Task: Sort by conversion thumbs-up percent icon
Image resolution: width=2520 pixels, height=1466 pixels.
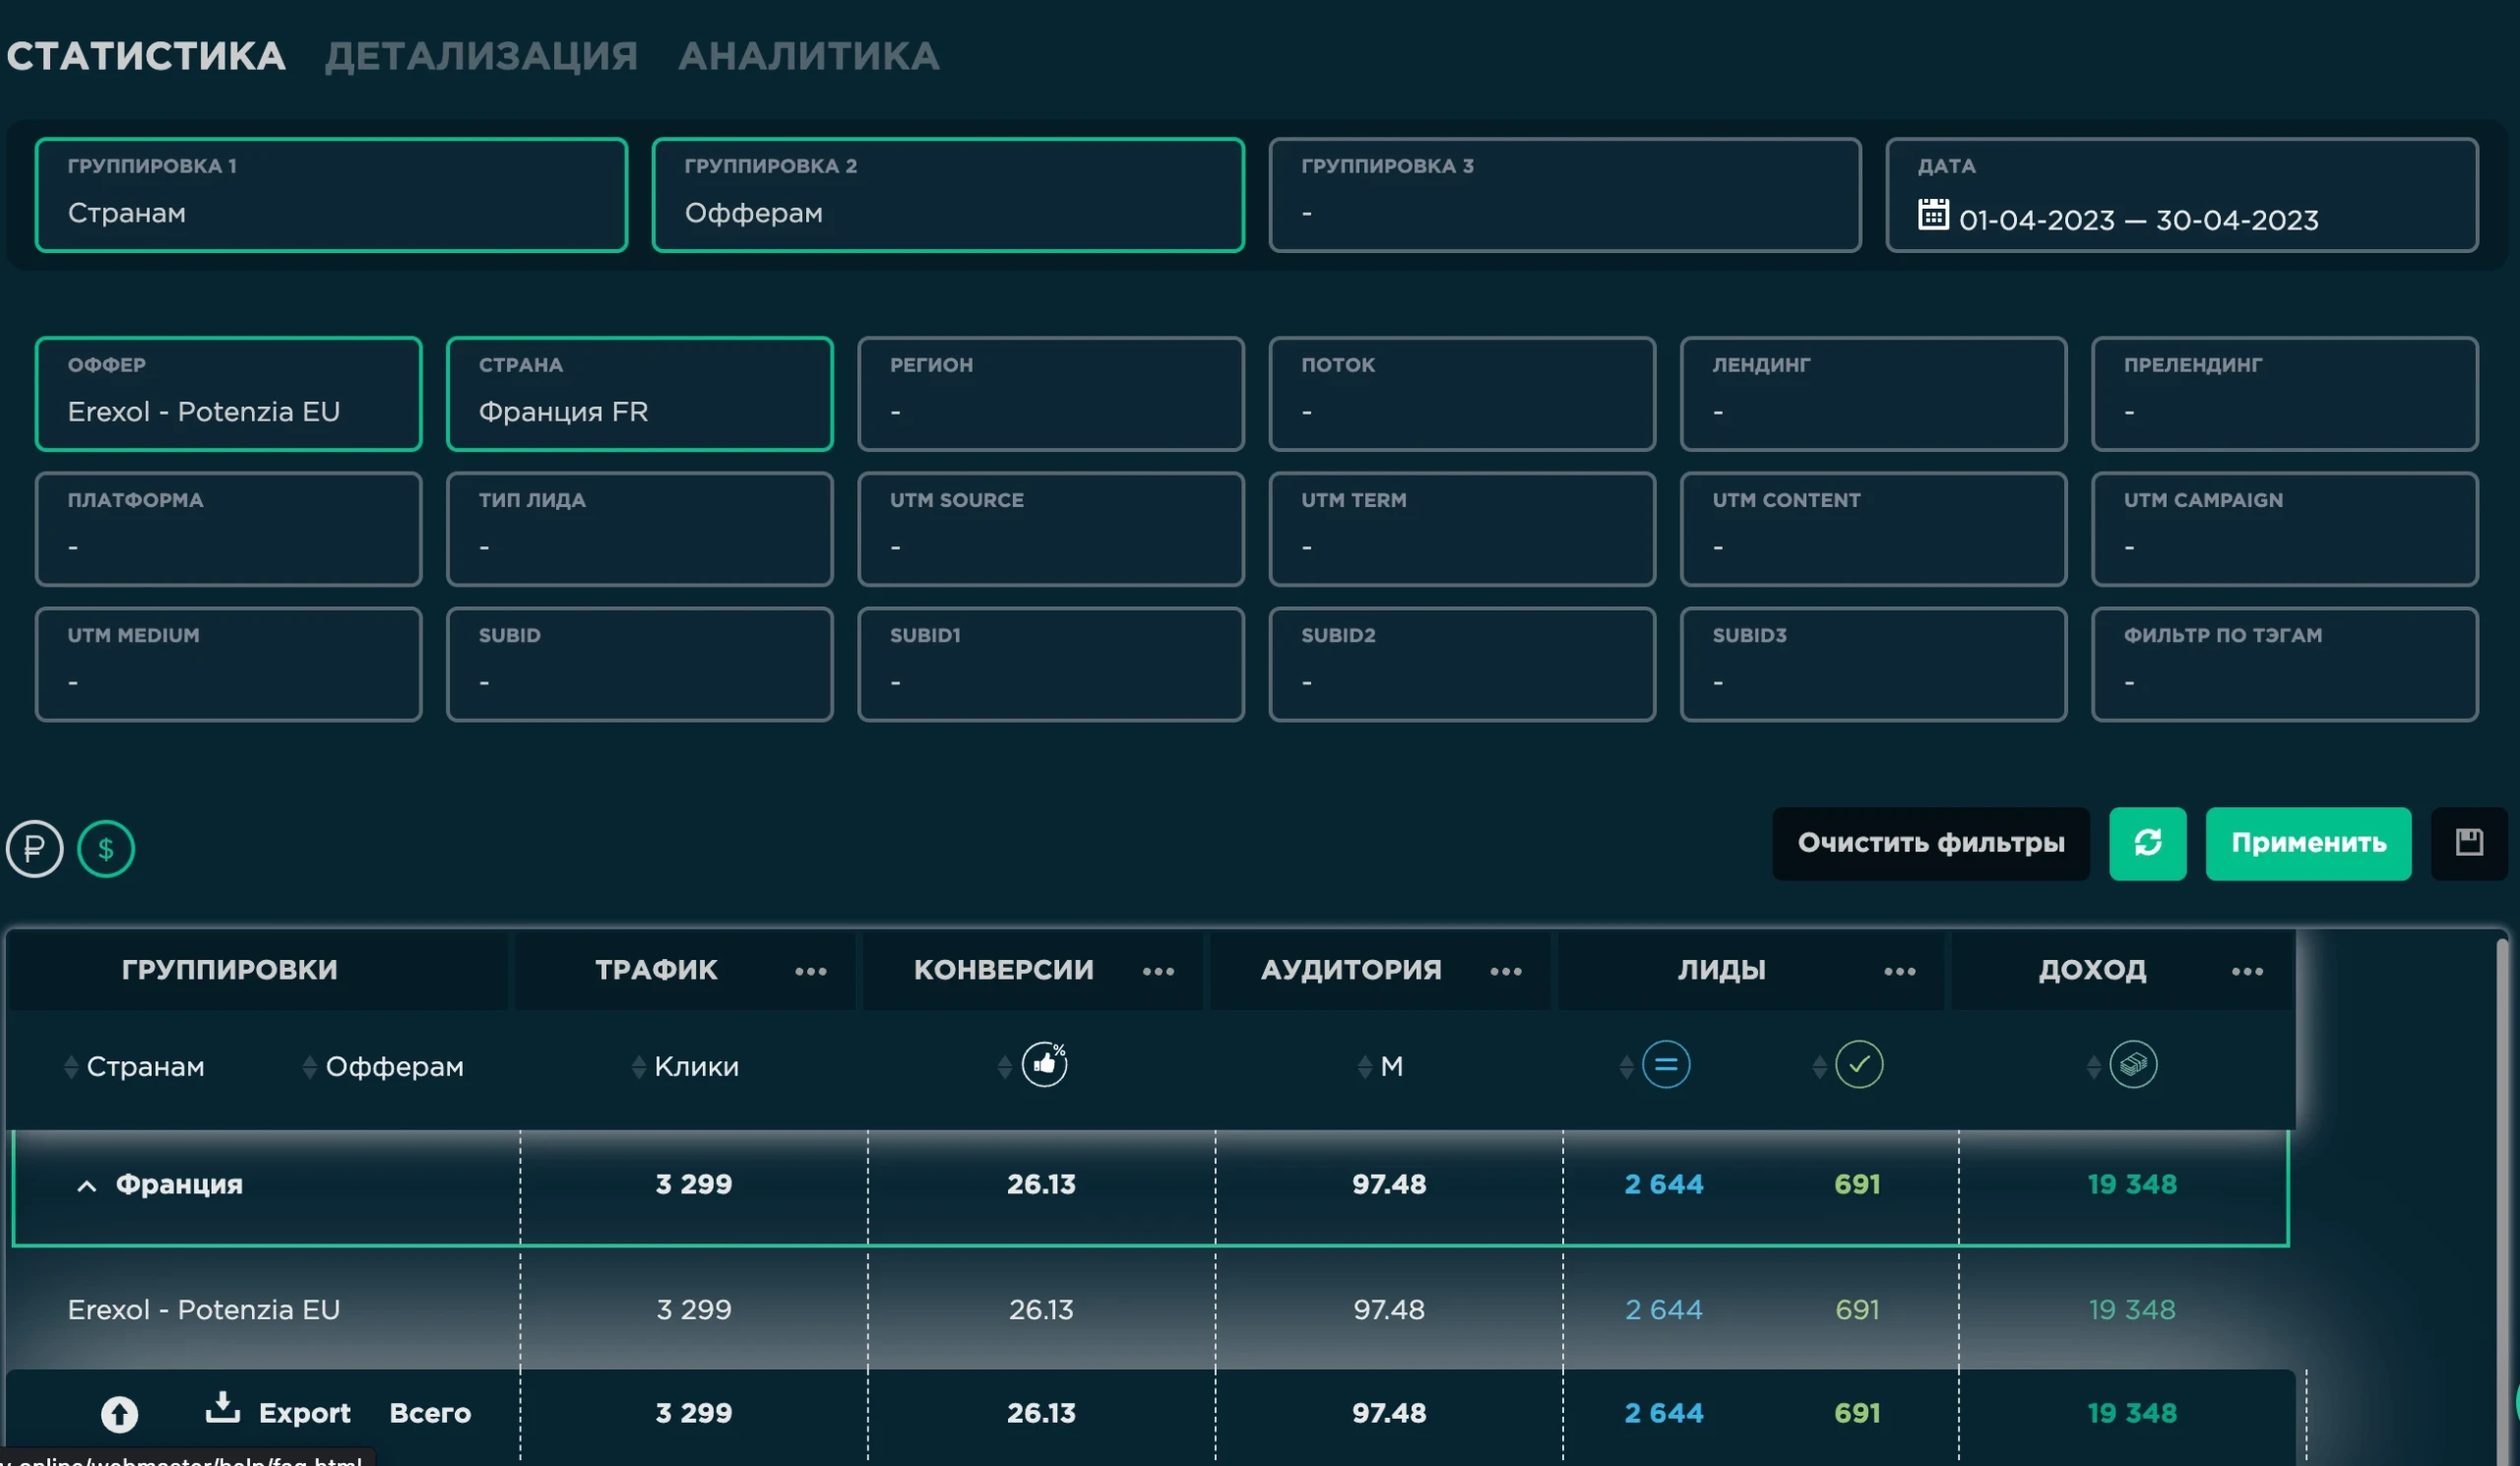Action: coord(1044,1064)
